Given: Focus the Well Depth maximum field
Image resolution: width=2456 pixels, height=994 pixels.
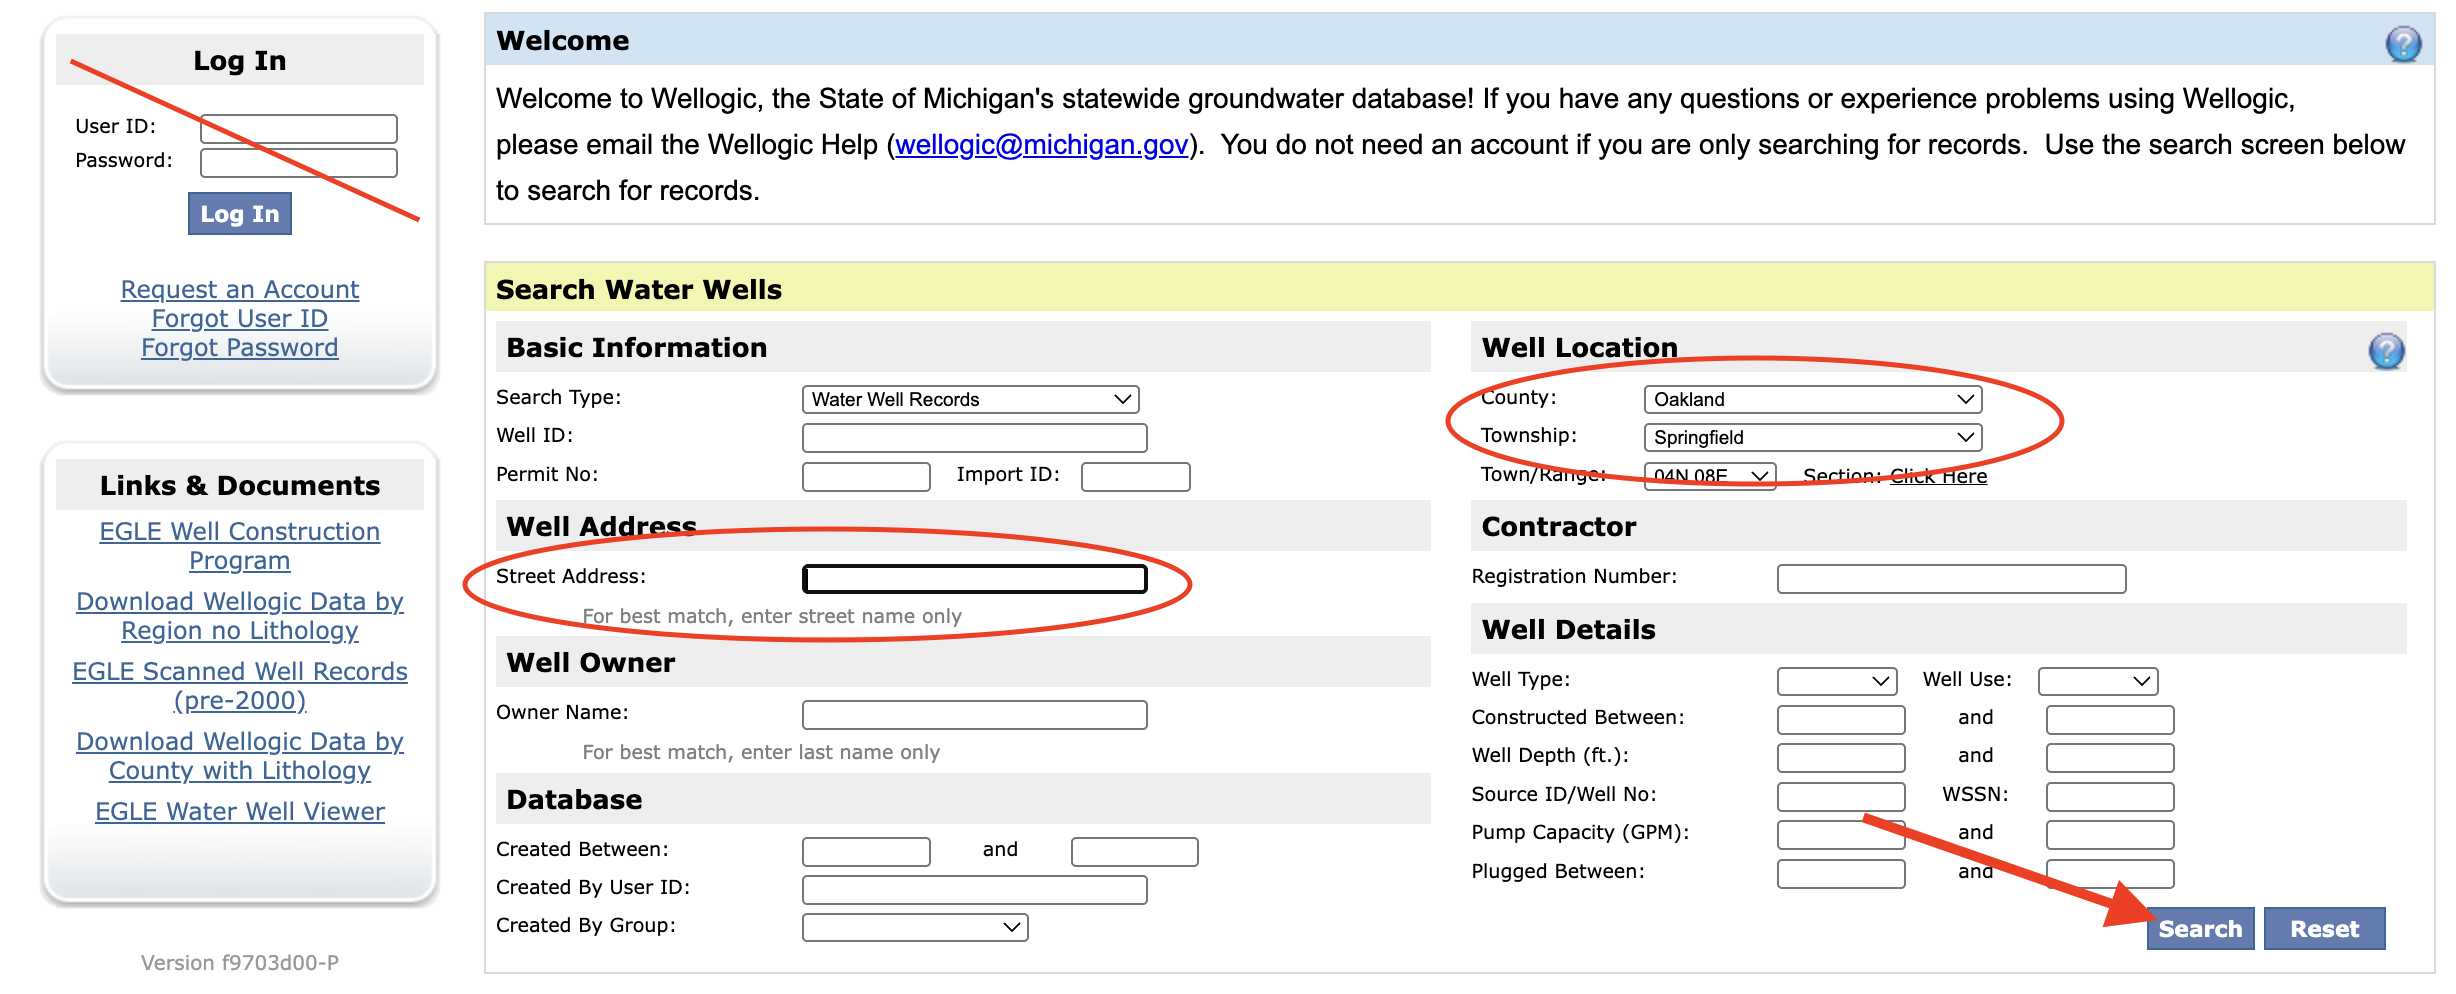Looking at the screenshot, I should (x=2110, y=758).
